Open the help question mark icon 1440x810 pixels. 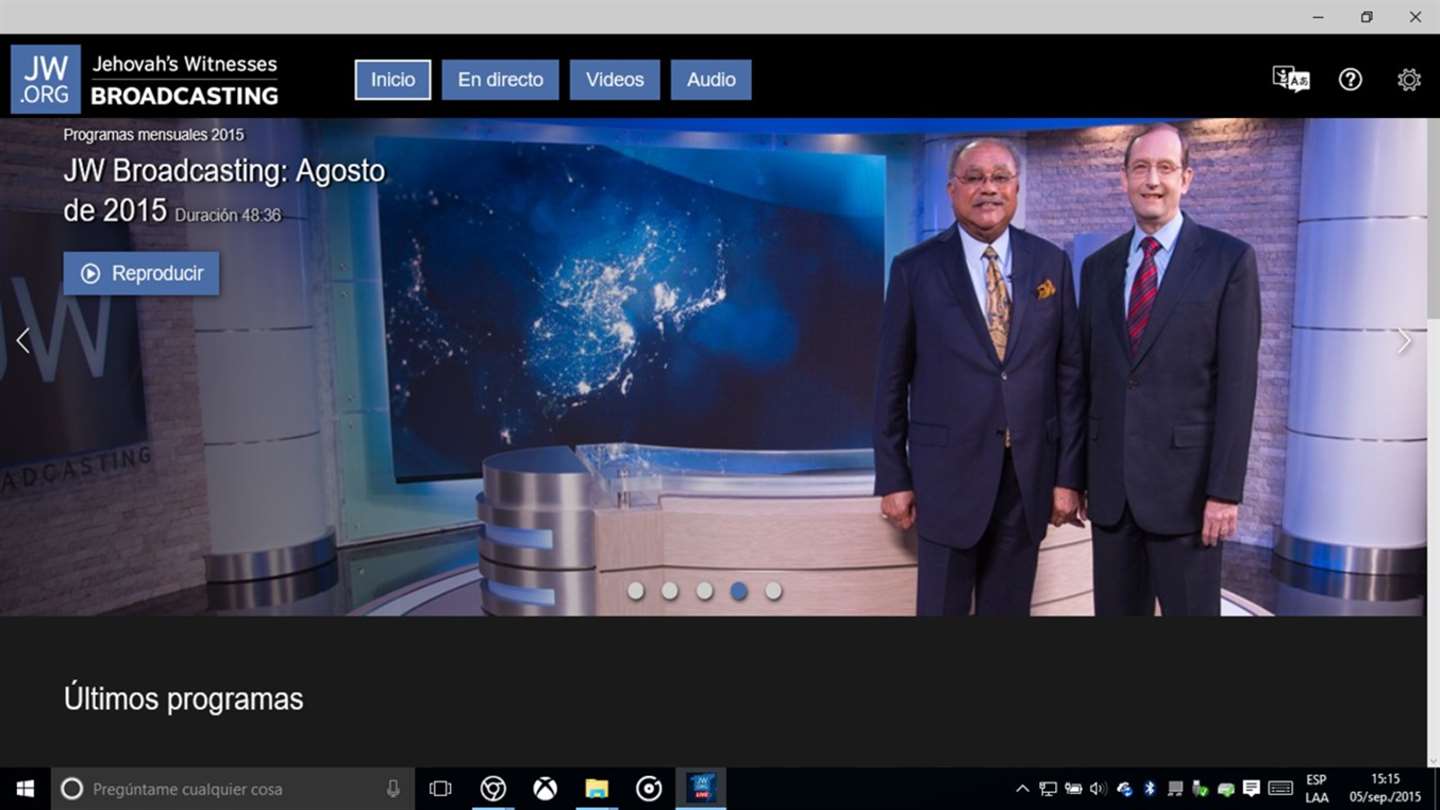[1350, 79]
